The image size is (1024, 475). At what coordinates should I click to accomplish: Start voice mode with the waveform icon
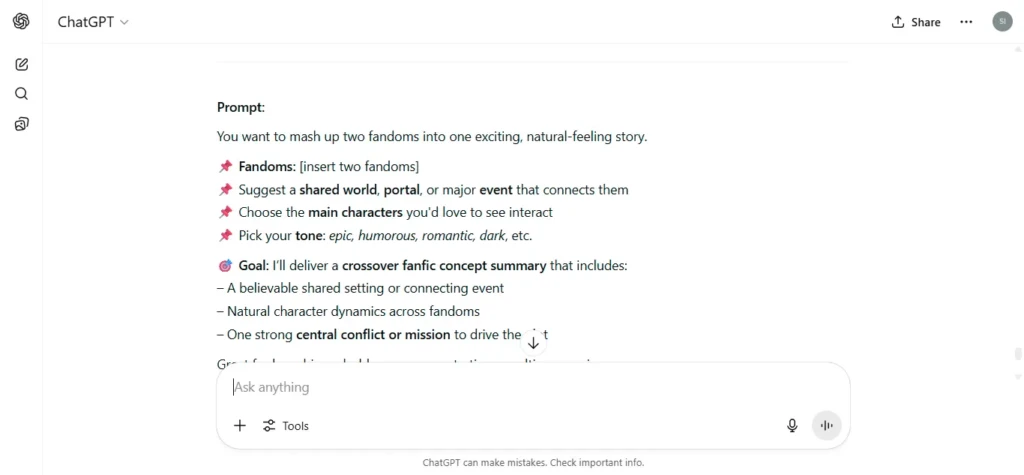point(827,426)
